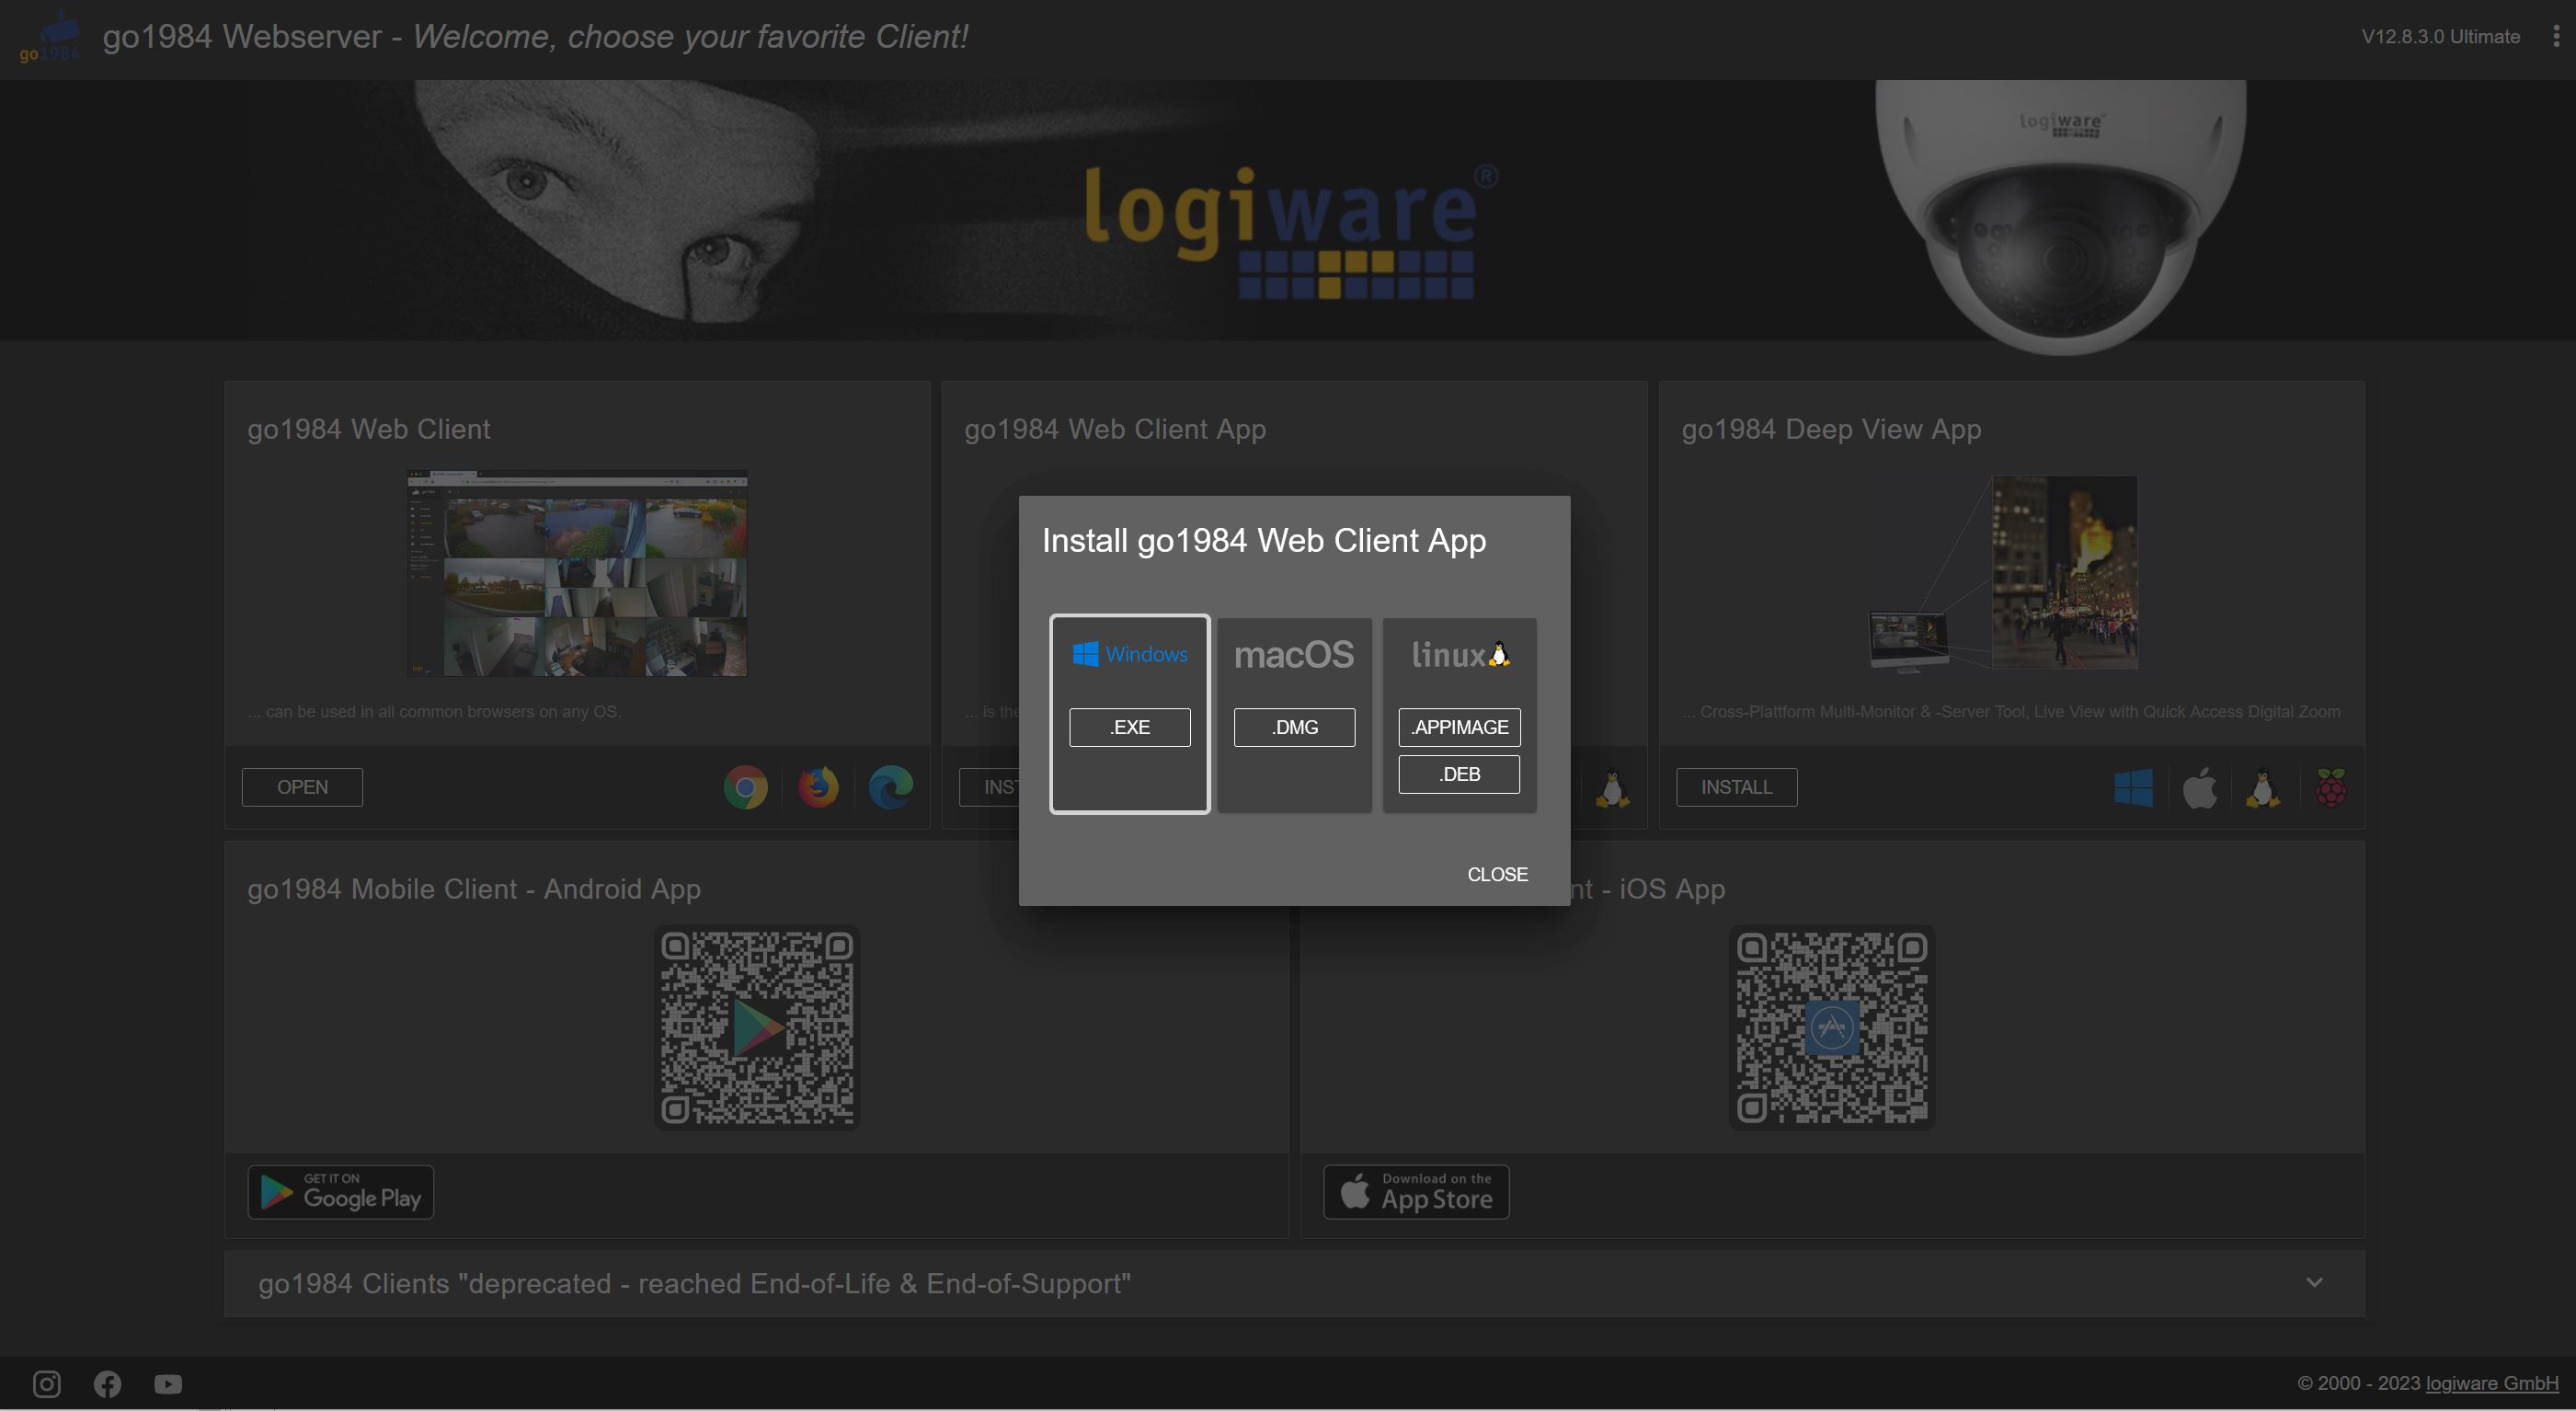Click the go1984 logo in the header

click(x=49, y=37)
